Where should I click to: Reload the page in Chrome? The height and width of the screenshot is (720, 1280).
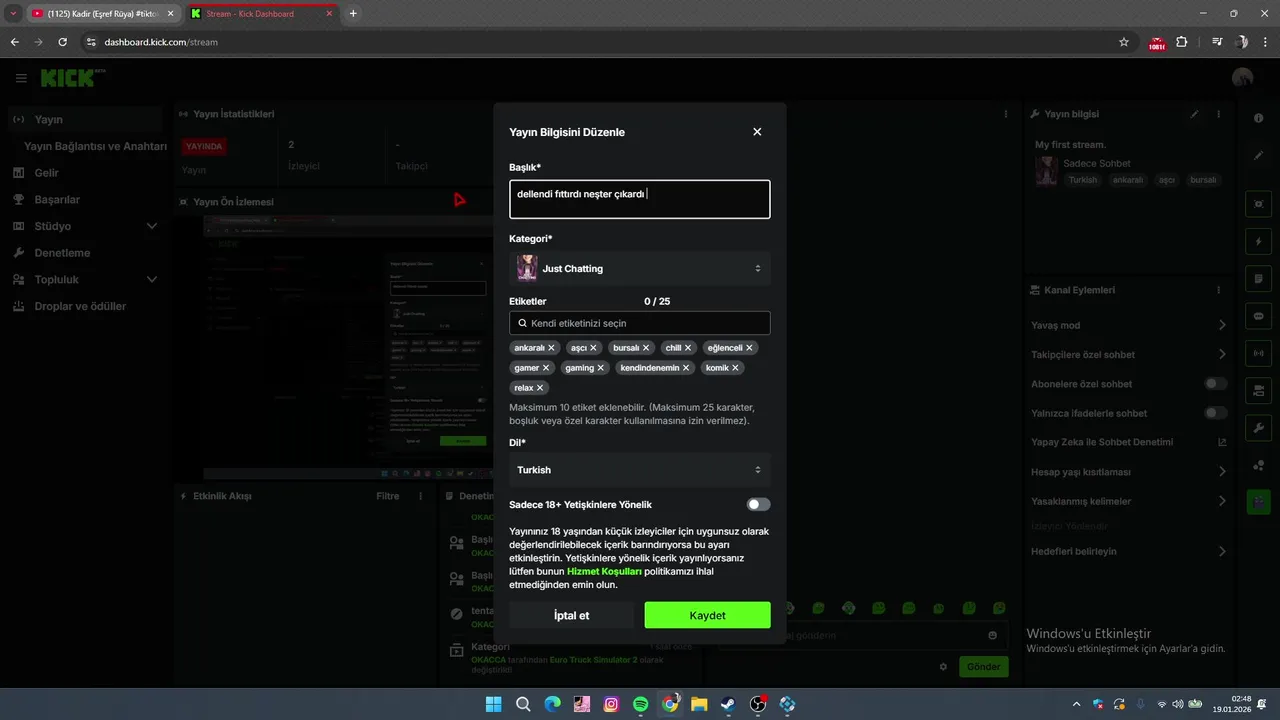(x=63, y=42)
